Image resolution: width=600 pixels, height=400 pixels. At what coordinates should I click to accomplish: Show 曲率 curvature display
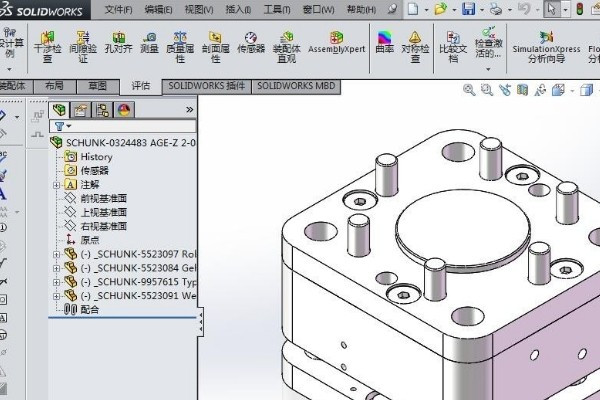385,42
